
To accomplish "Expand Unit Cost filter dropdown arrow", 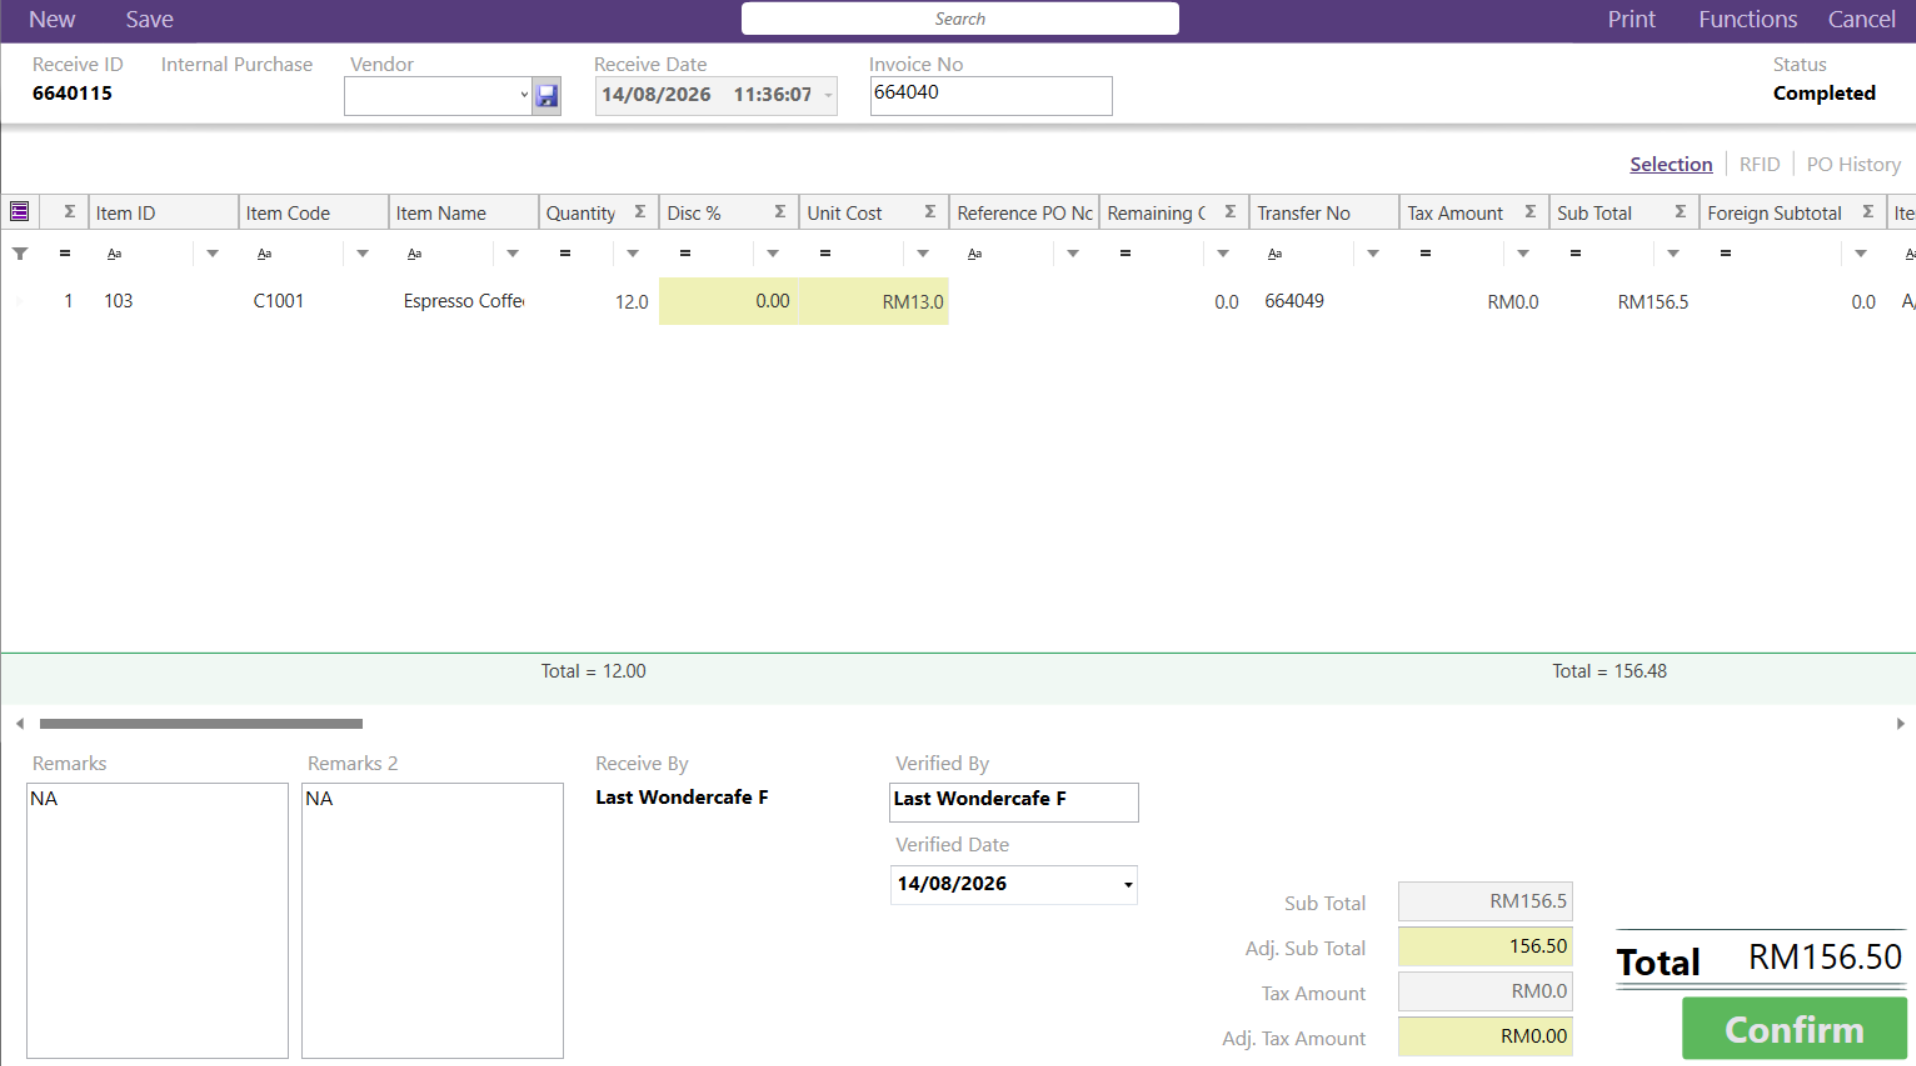I will pos(922,254).
